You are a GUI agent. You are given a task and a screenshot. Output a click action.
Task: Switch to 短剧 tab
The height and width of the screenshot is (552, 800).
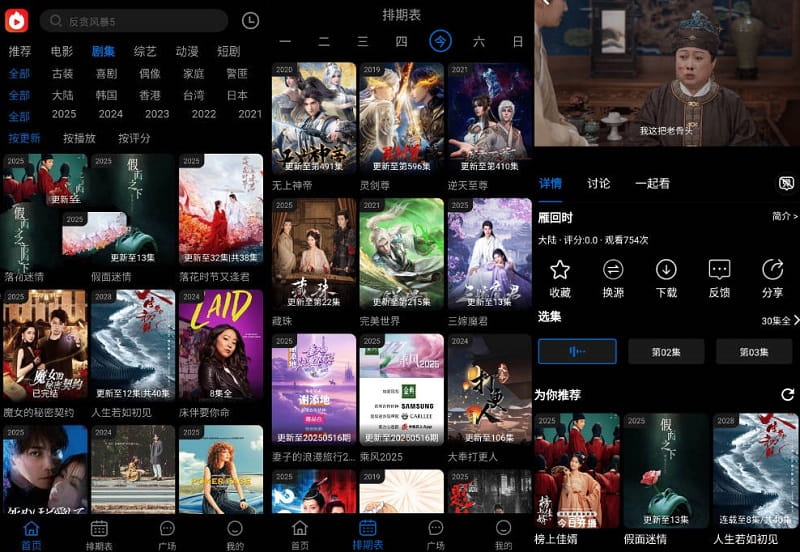[x=229, y=51]
